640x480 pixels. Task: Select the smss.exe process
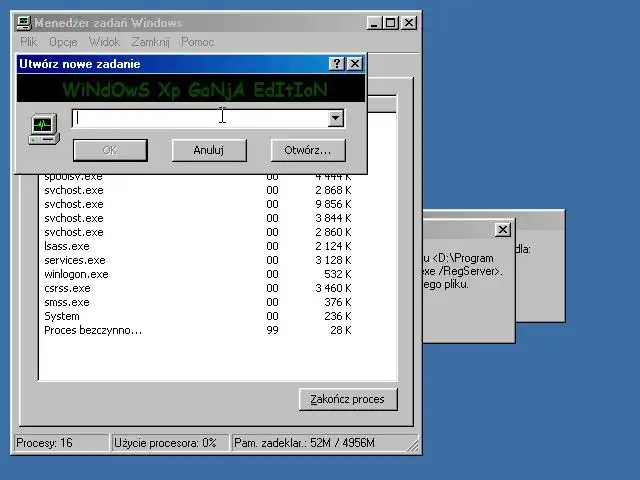pyautogui.click(x=198, y=302)
